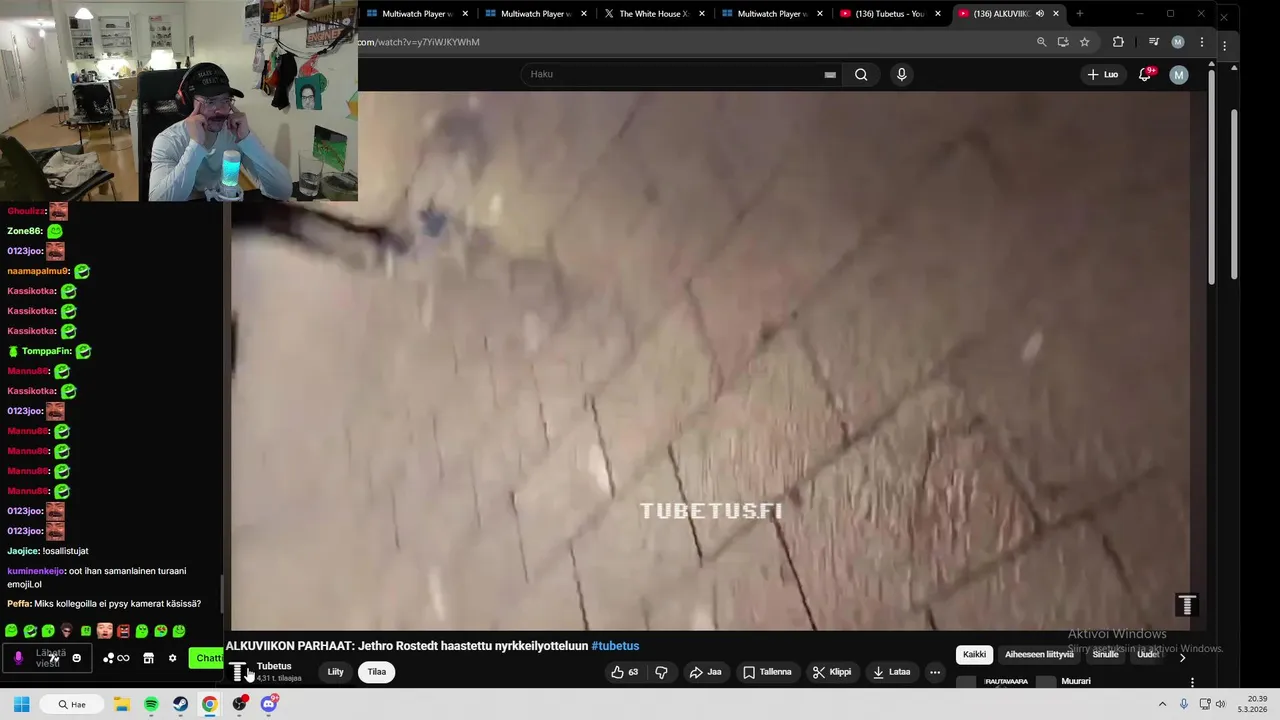This screenshot has height=720, width=1280.
Task: Click the Tallenna save button
Action: pos(767,672)
